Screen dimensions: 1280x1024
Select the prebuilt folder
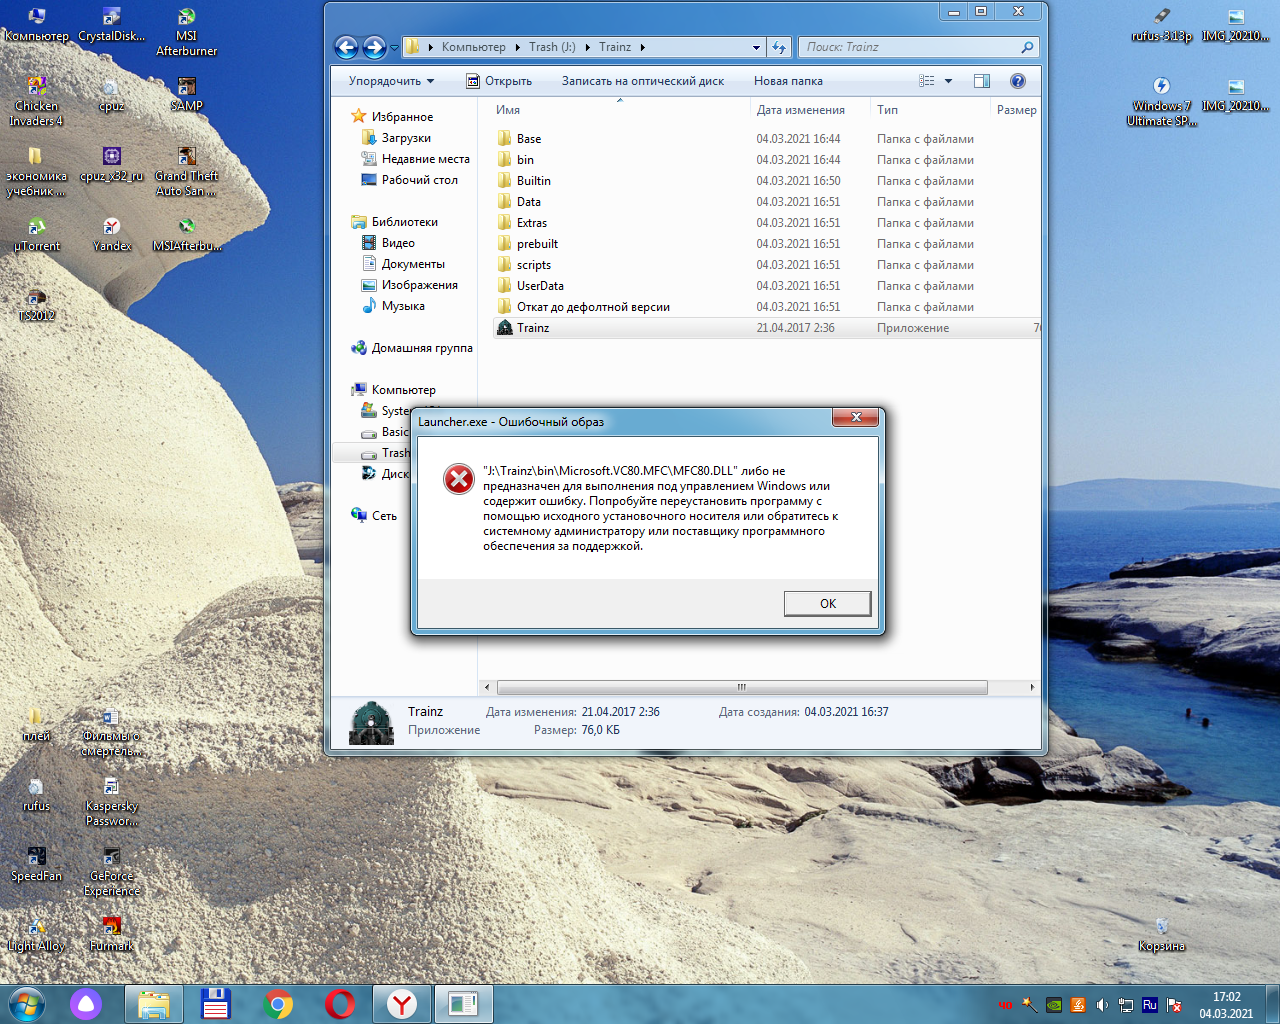(537, 244)
